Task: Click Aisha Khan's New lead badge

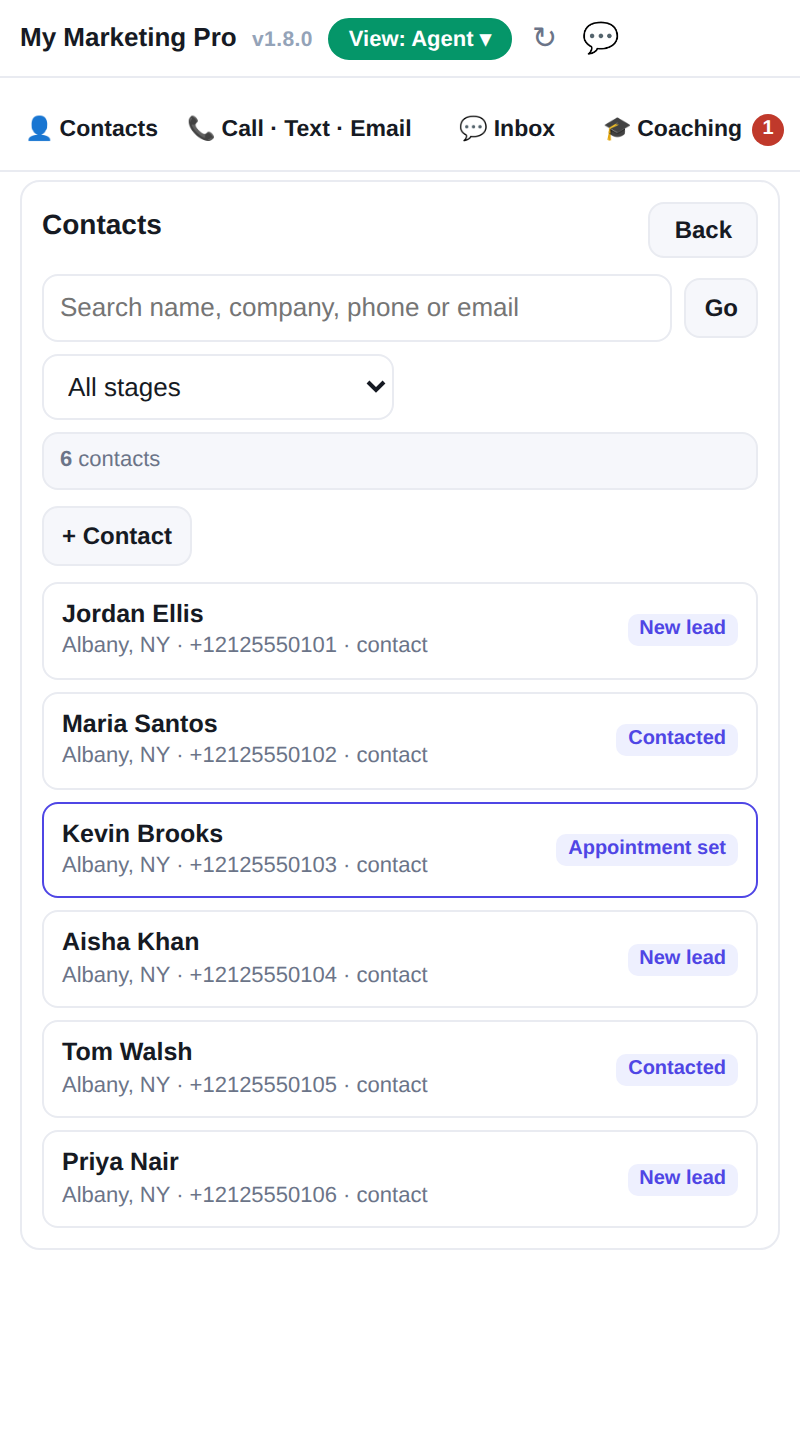Action: [x=683, y=959]
